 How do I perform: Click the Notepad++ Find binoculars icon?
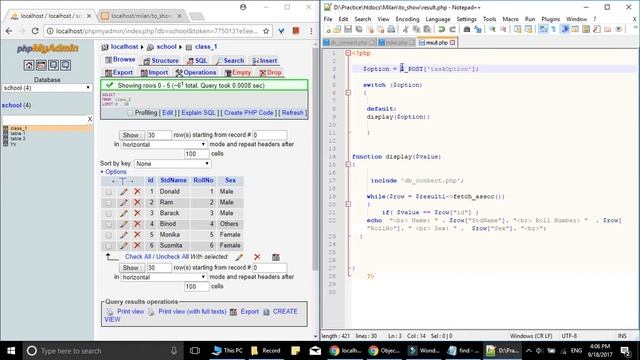click(x=467, y=29)
